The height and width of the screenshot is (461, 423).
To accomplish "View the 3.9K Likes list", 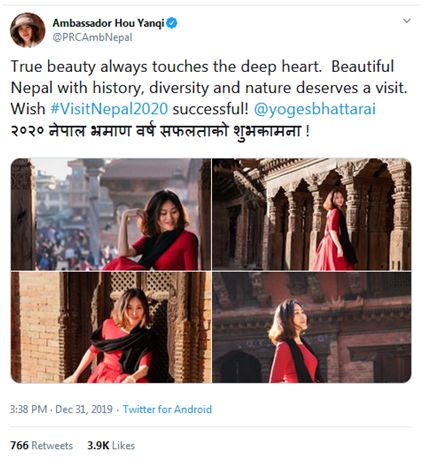I will (x=111, y=445).
